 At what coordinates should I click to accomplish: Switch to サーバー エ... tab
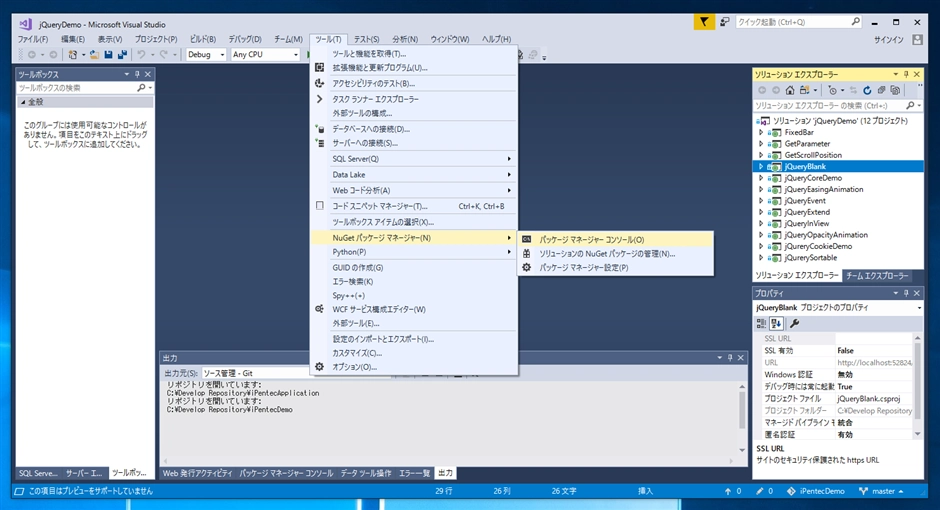[84, 473]
